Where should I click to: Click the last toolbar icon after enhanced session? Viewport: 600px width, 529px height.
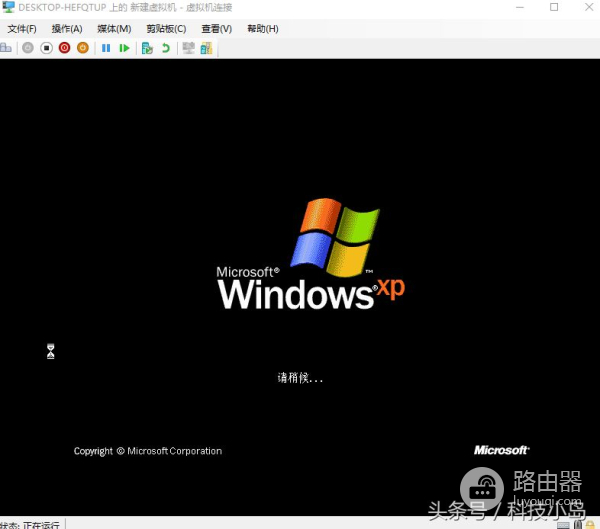click(x=206, y=48)
